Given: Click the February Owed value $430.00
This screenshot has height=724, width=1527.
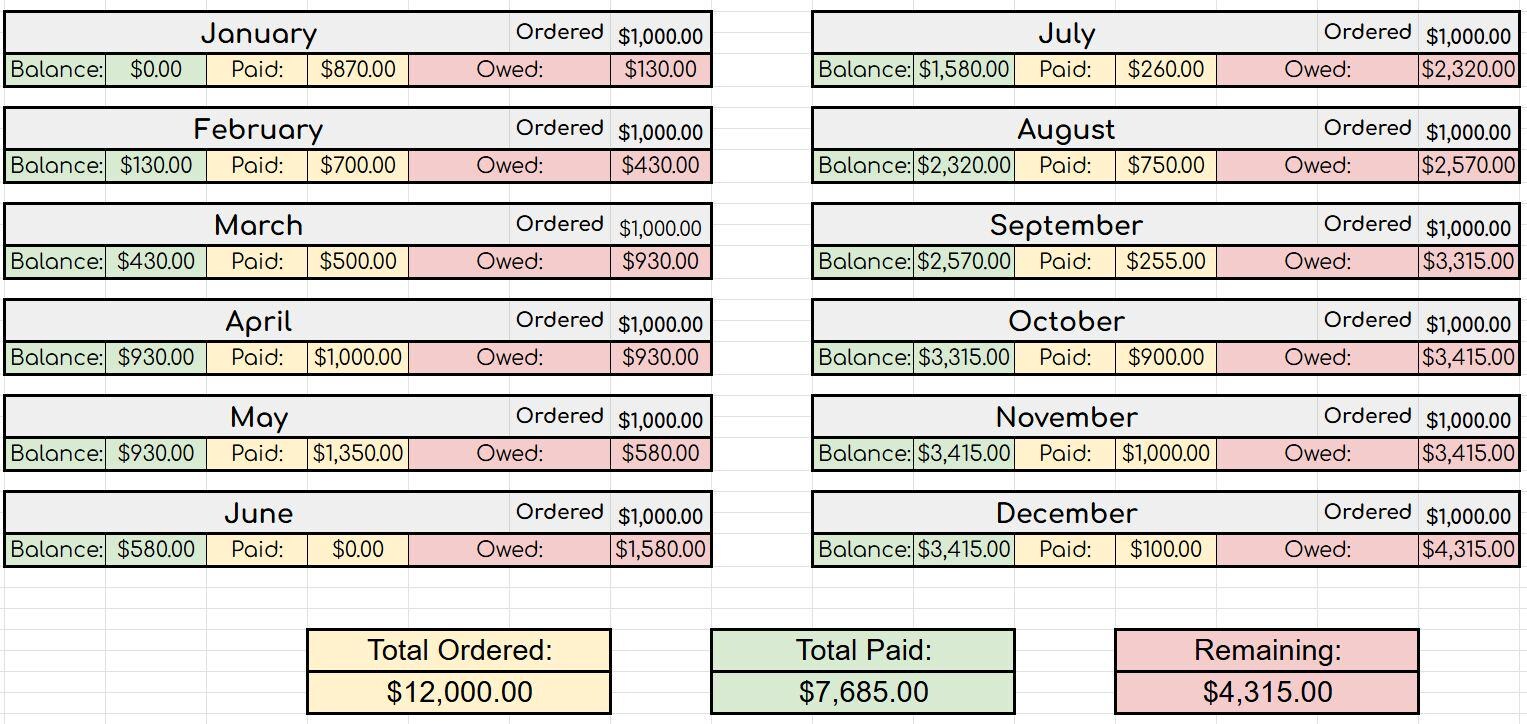Looking at the screenshot, I should coord(661,166).
